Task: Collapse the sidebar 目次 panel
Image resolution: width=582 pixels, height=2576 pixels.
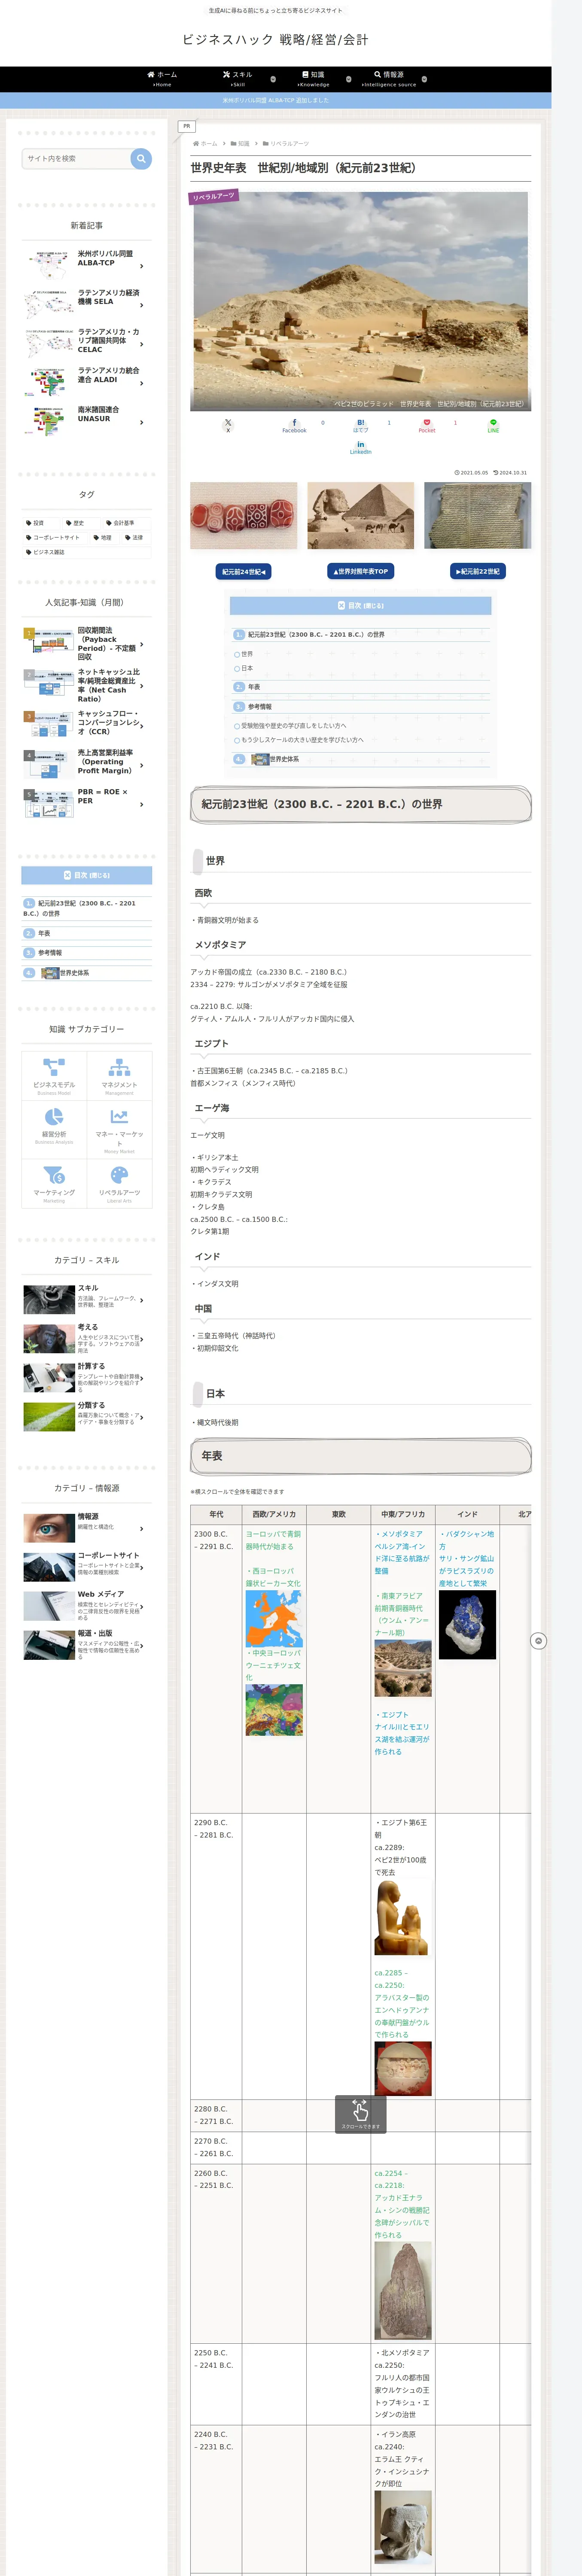Action: click(87, 875)
